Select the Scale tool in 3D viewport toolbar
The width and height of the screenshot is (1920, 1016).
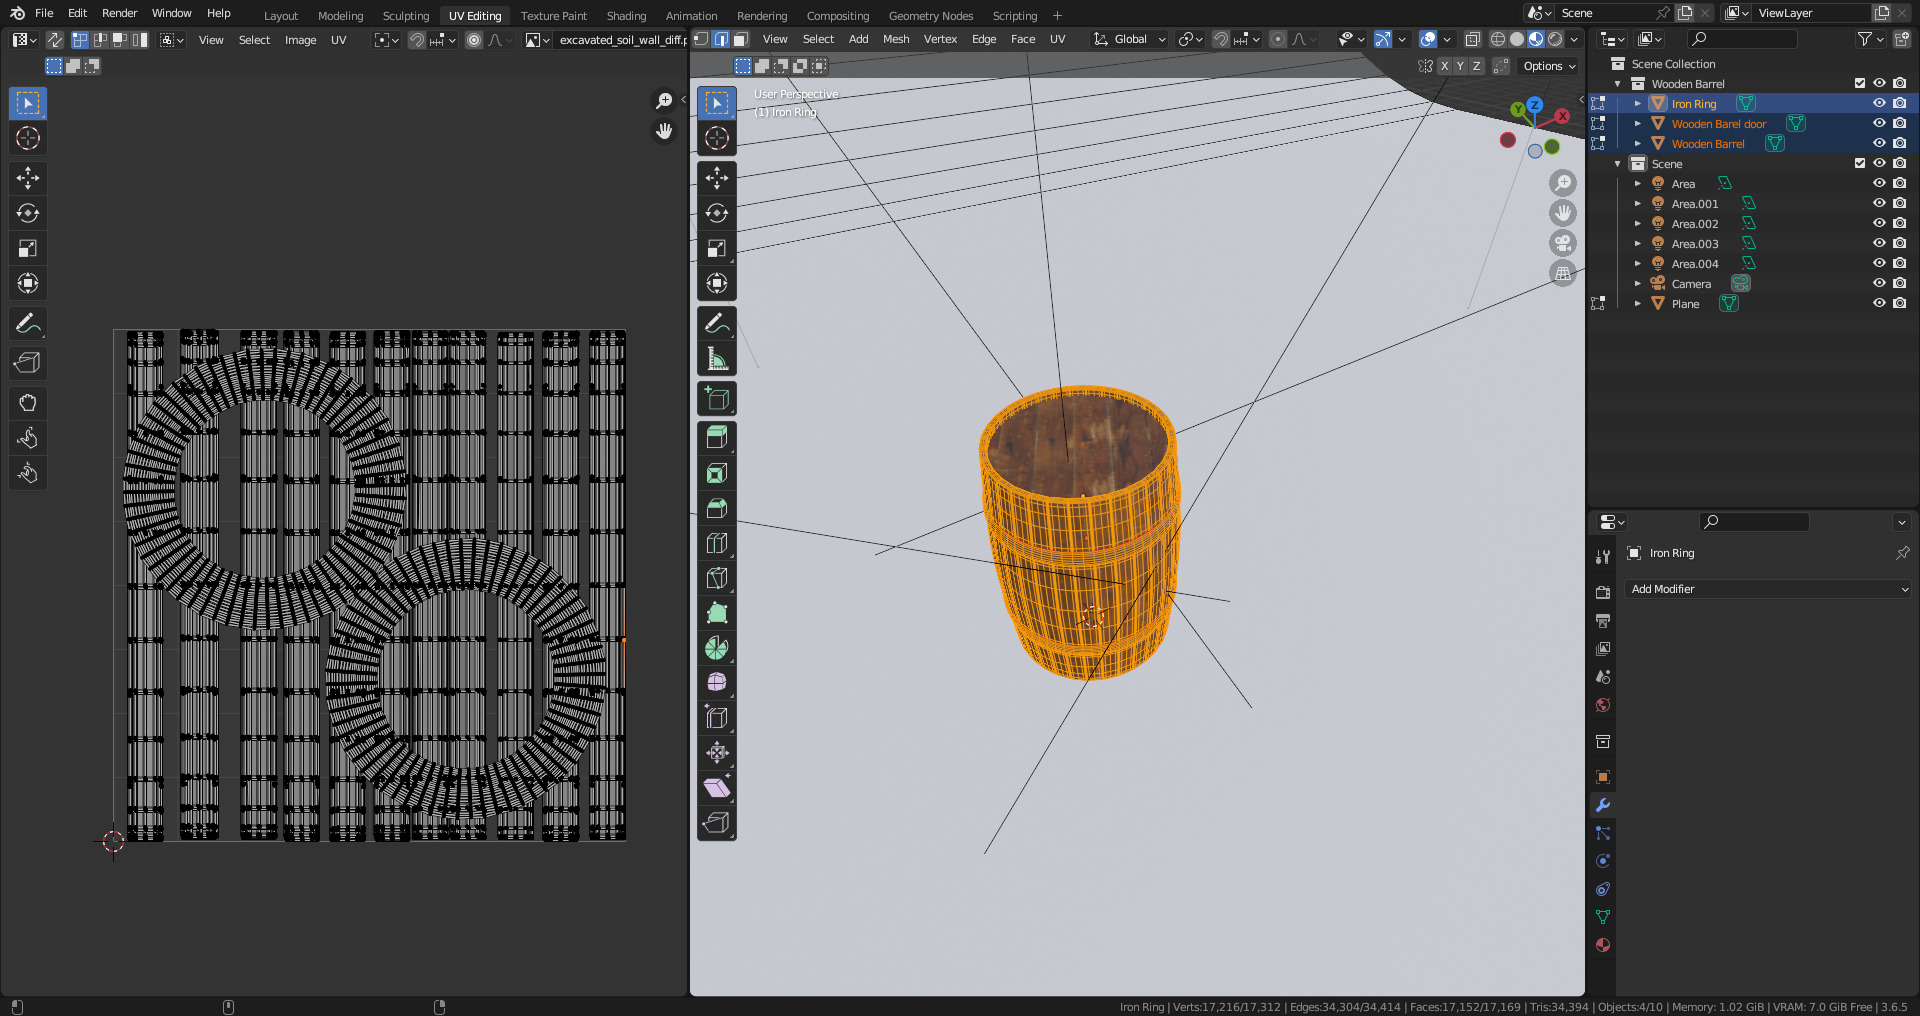pos(717,248)
